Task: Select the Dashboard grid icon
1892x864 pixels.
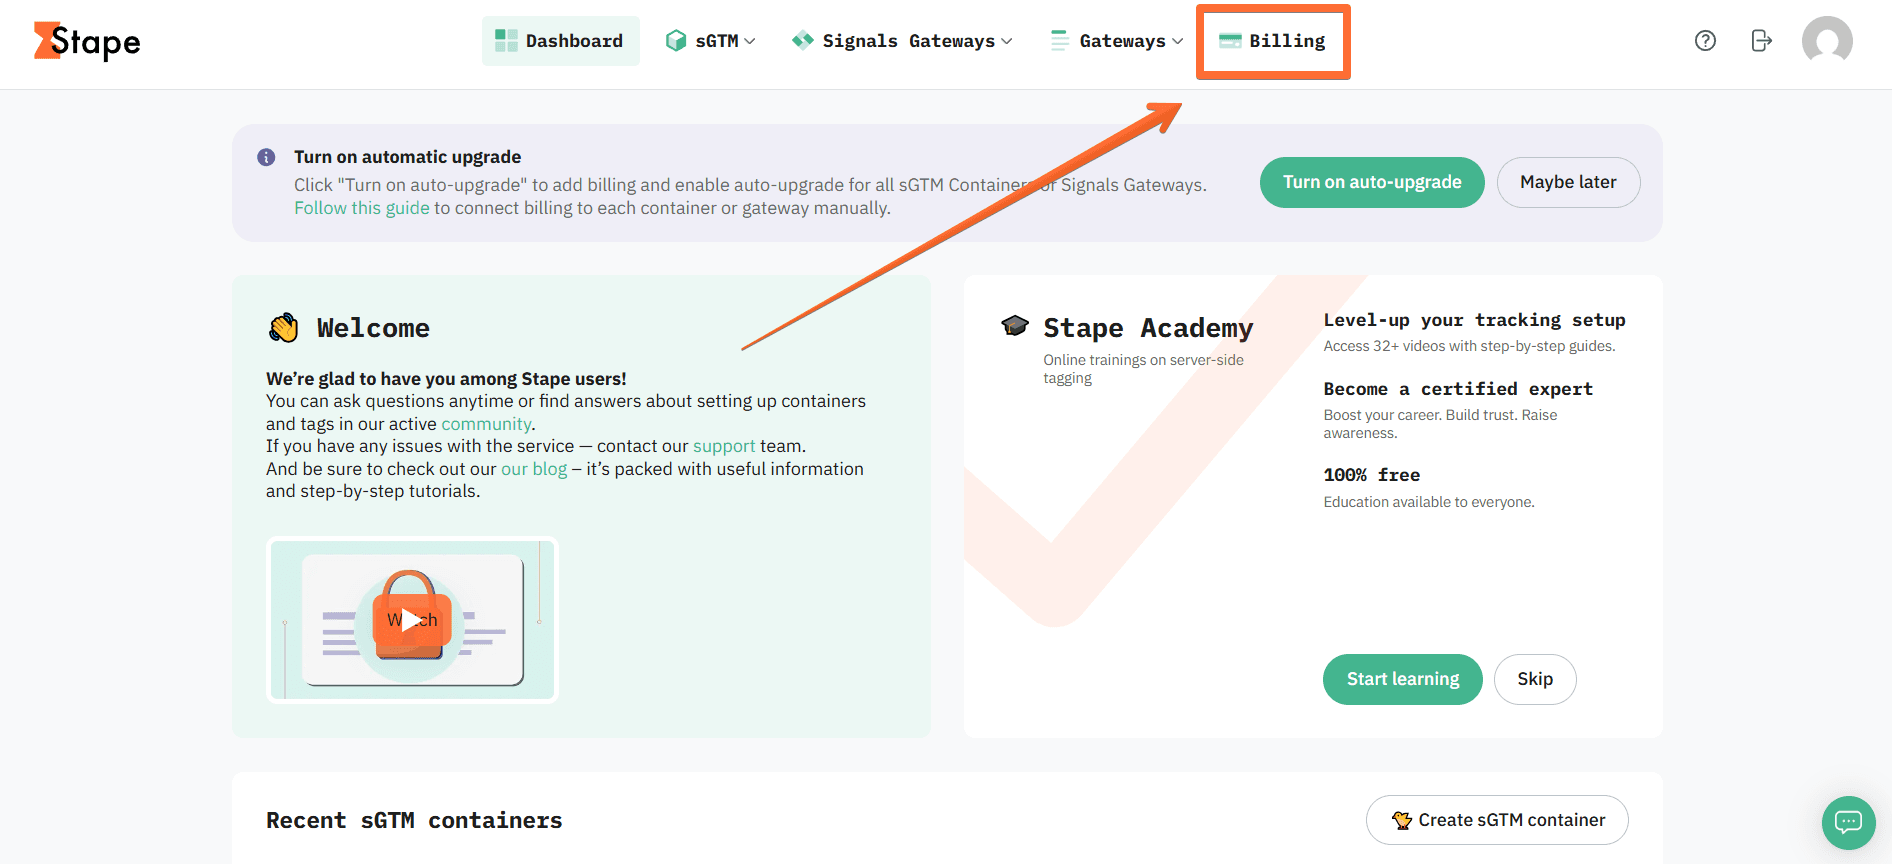Action: [504, 40]
